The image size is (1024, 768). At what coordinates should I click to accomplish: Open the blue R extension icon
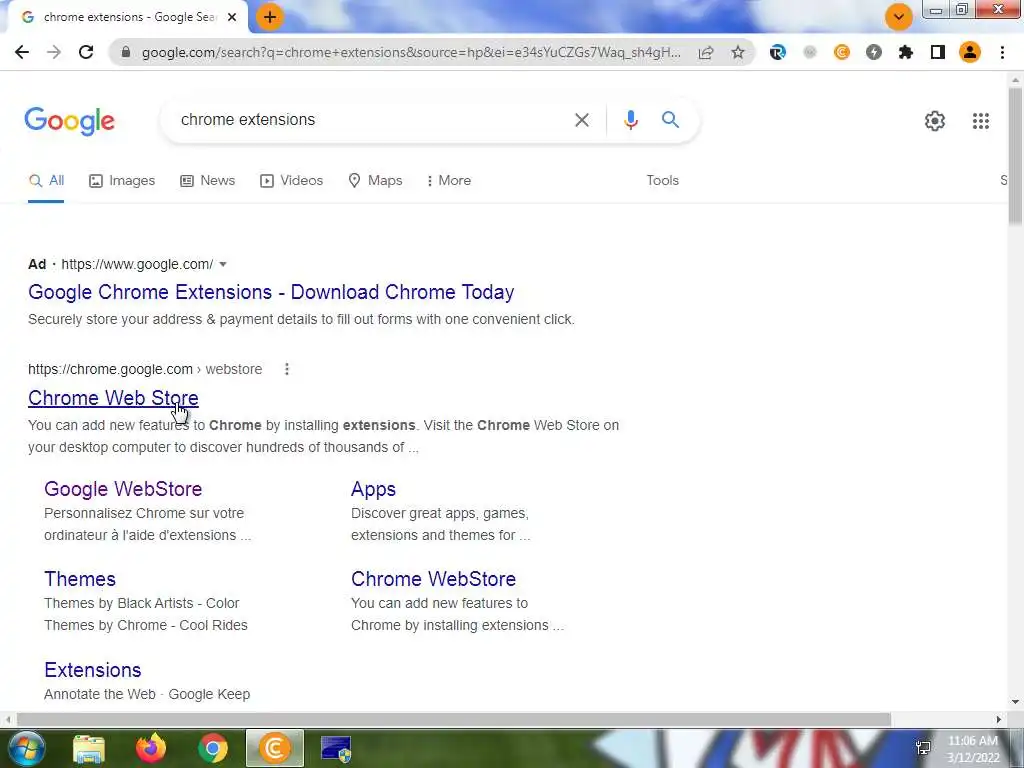click(x=777, y=52)
